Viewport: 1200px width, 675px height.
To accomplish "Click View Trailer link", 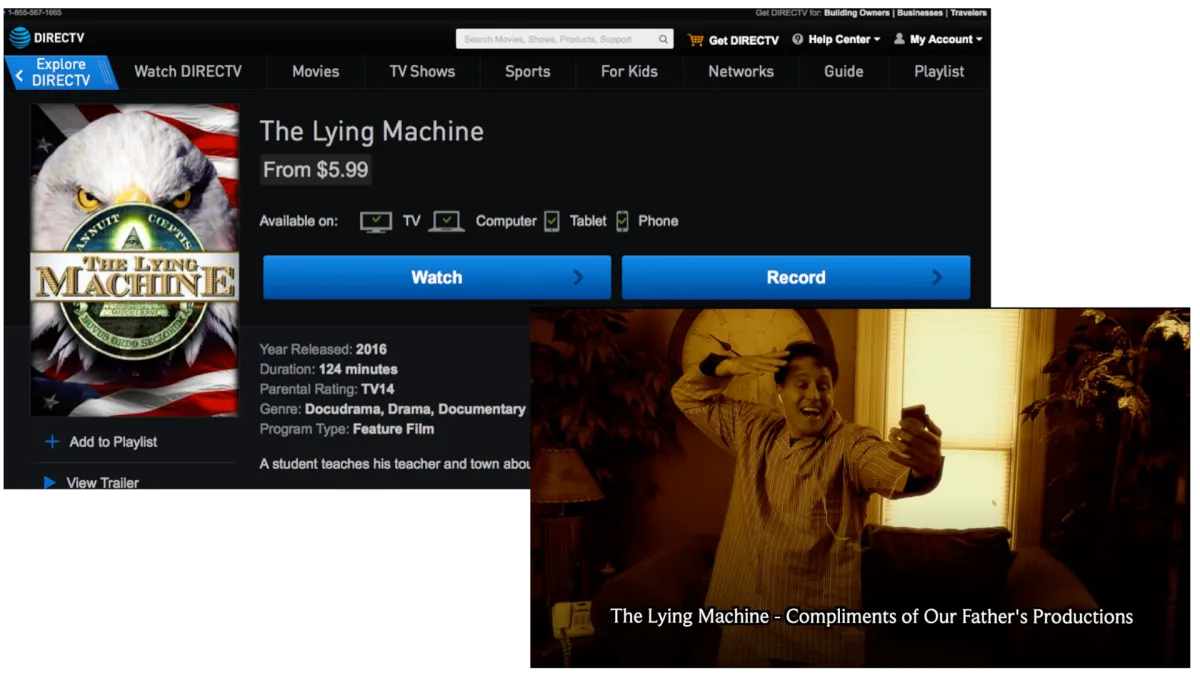I will [x=102, y=482].
